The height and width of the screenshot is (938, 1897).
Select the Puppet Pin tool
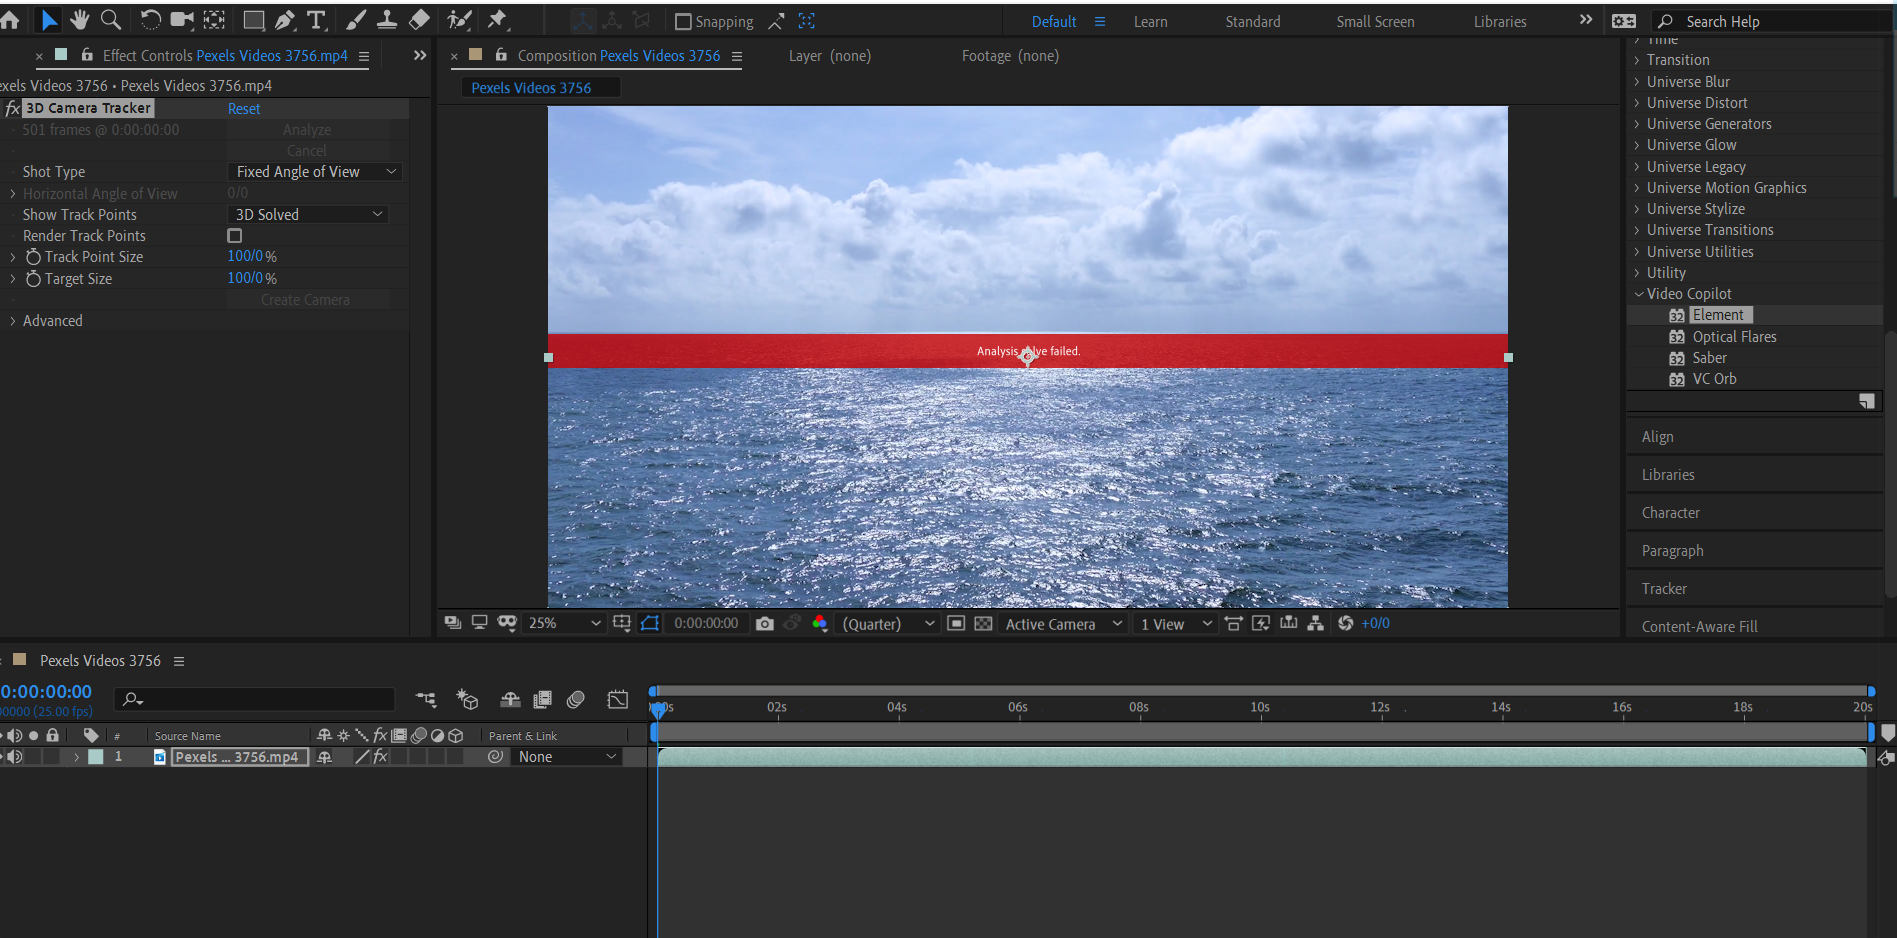coord(497,19)
